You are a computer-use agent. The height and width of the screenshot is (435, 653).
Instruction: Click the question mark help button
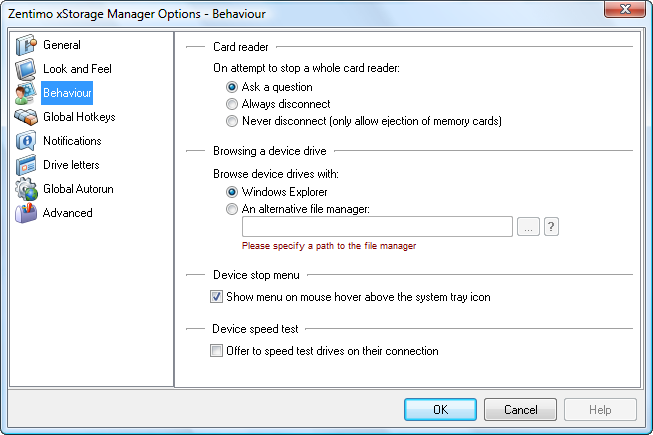pos(551,227)
